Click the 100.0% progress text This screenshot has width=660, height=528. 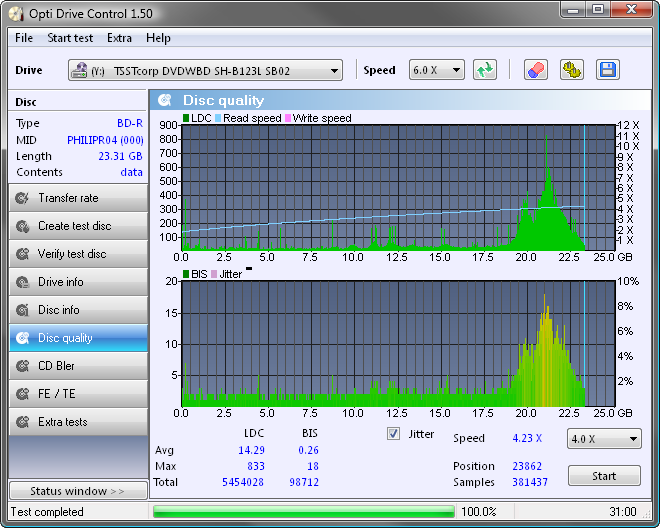click(x=479, y=512)
